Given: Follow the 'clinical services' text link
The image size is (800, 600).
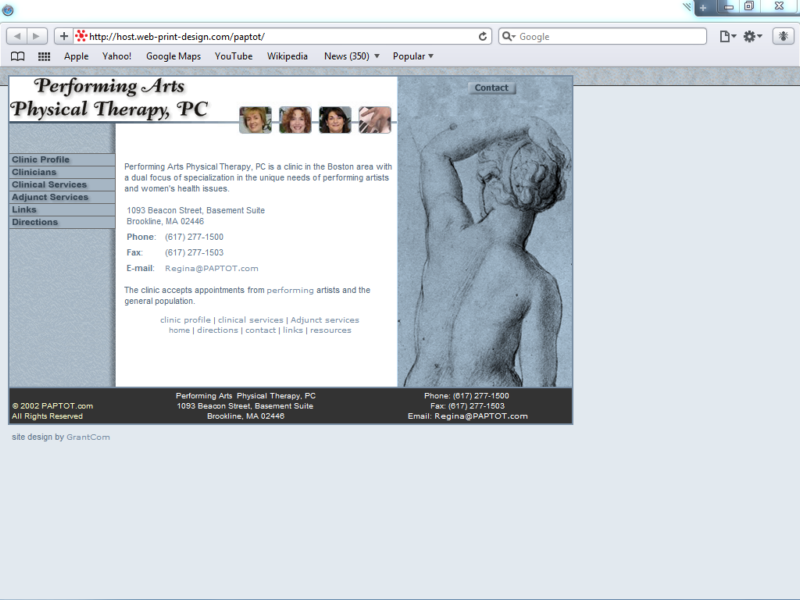Looking at the screenshot, I should (251, 320).
